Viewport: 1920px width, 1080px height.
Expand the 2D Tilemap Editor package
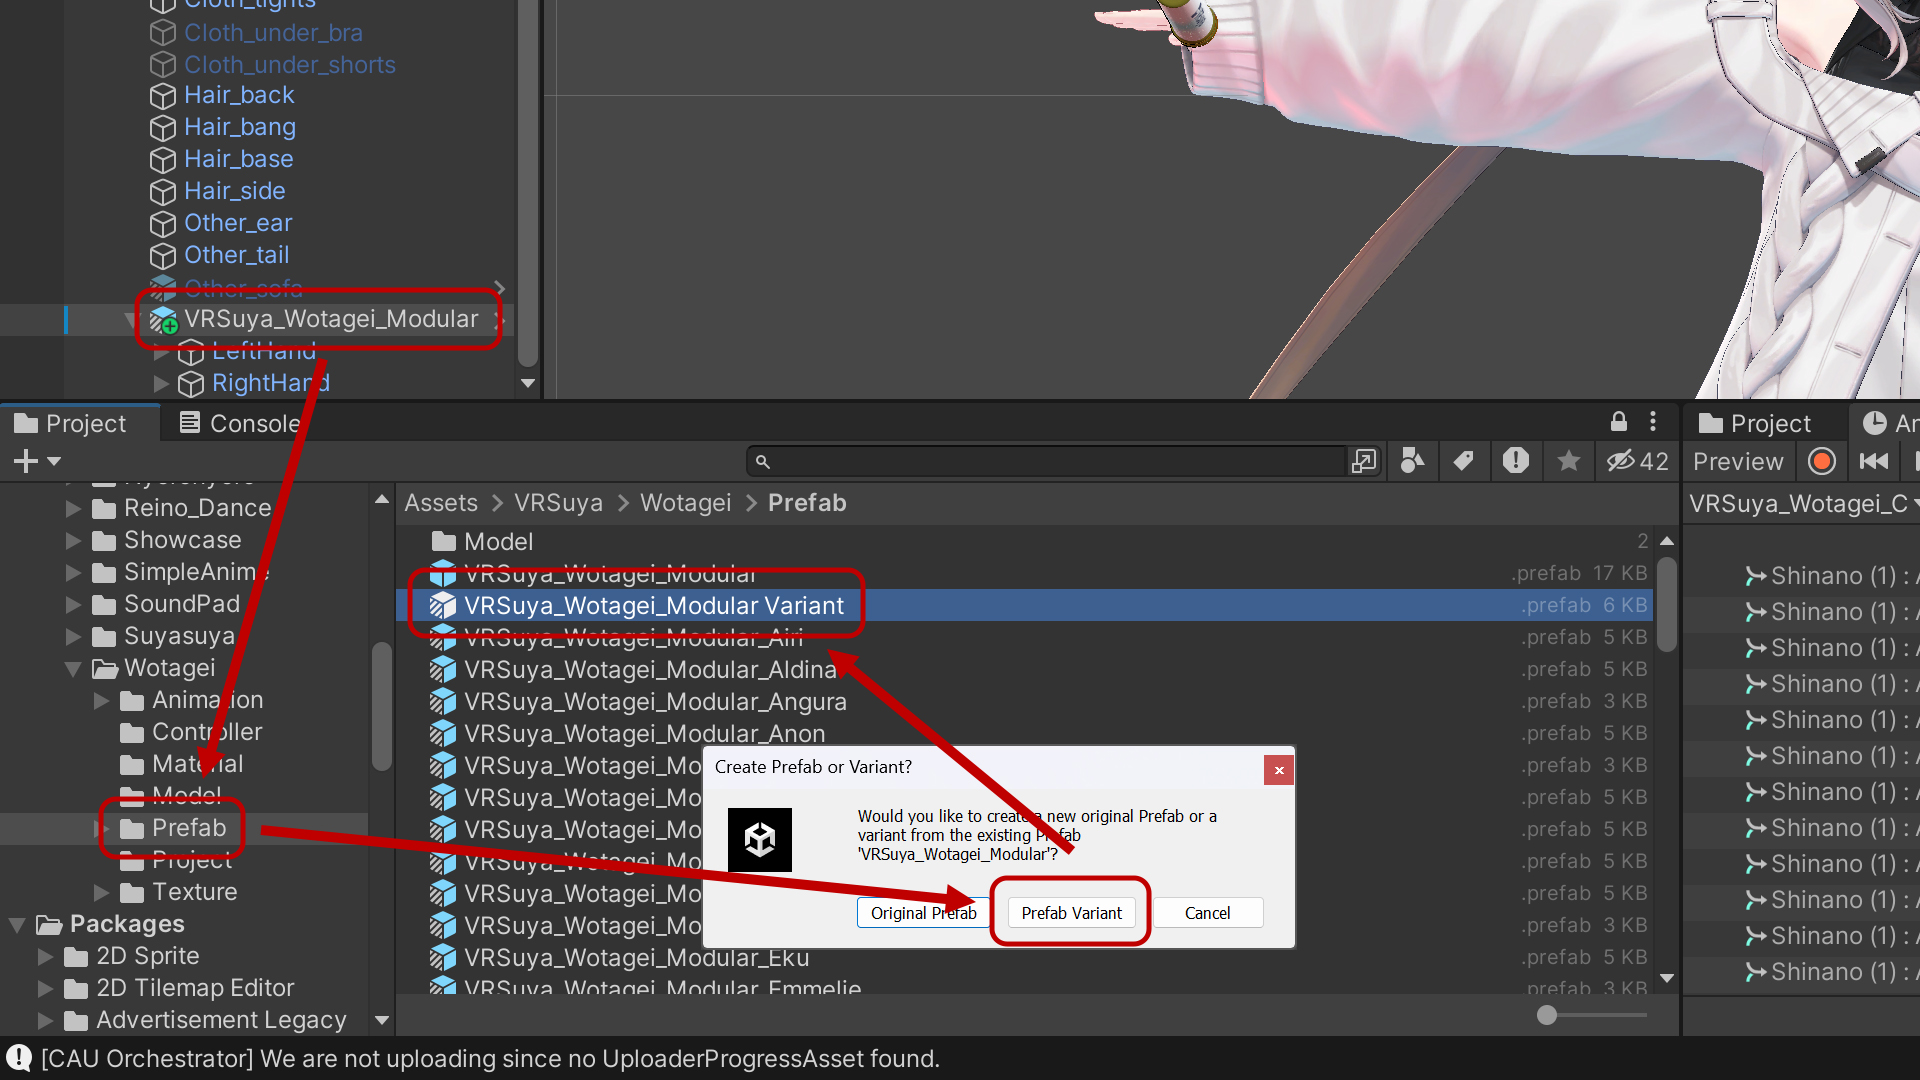click(x=45, y=988)
